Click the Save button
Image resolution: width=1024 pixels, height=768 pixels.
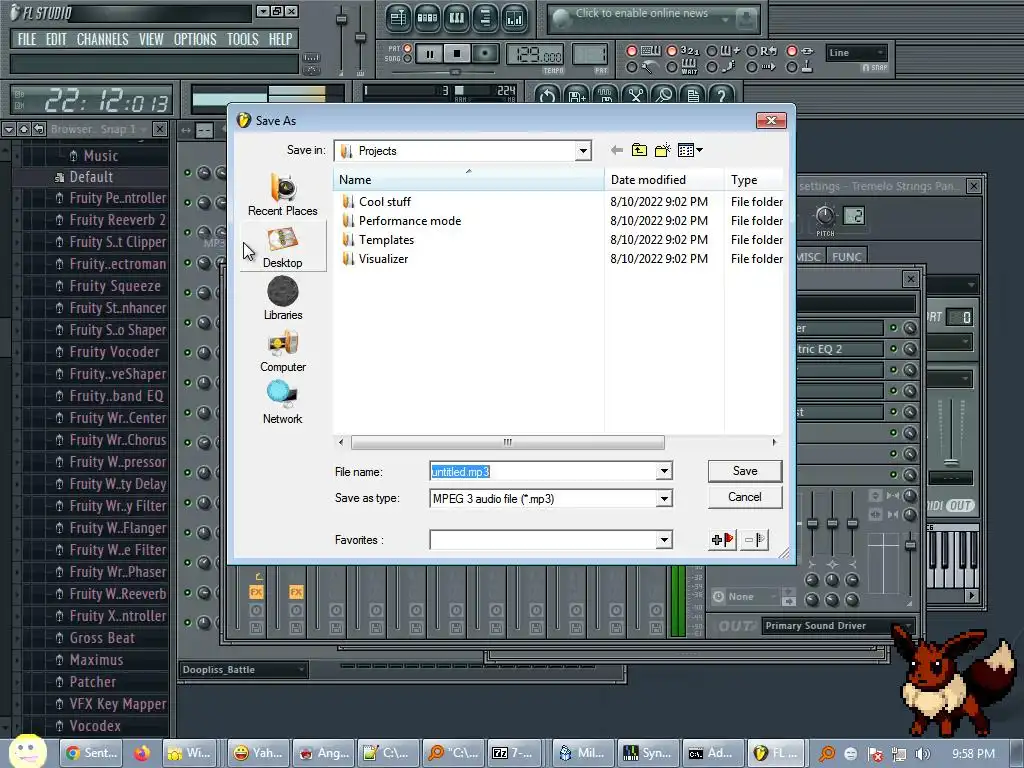(744, 471)
